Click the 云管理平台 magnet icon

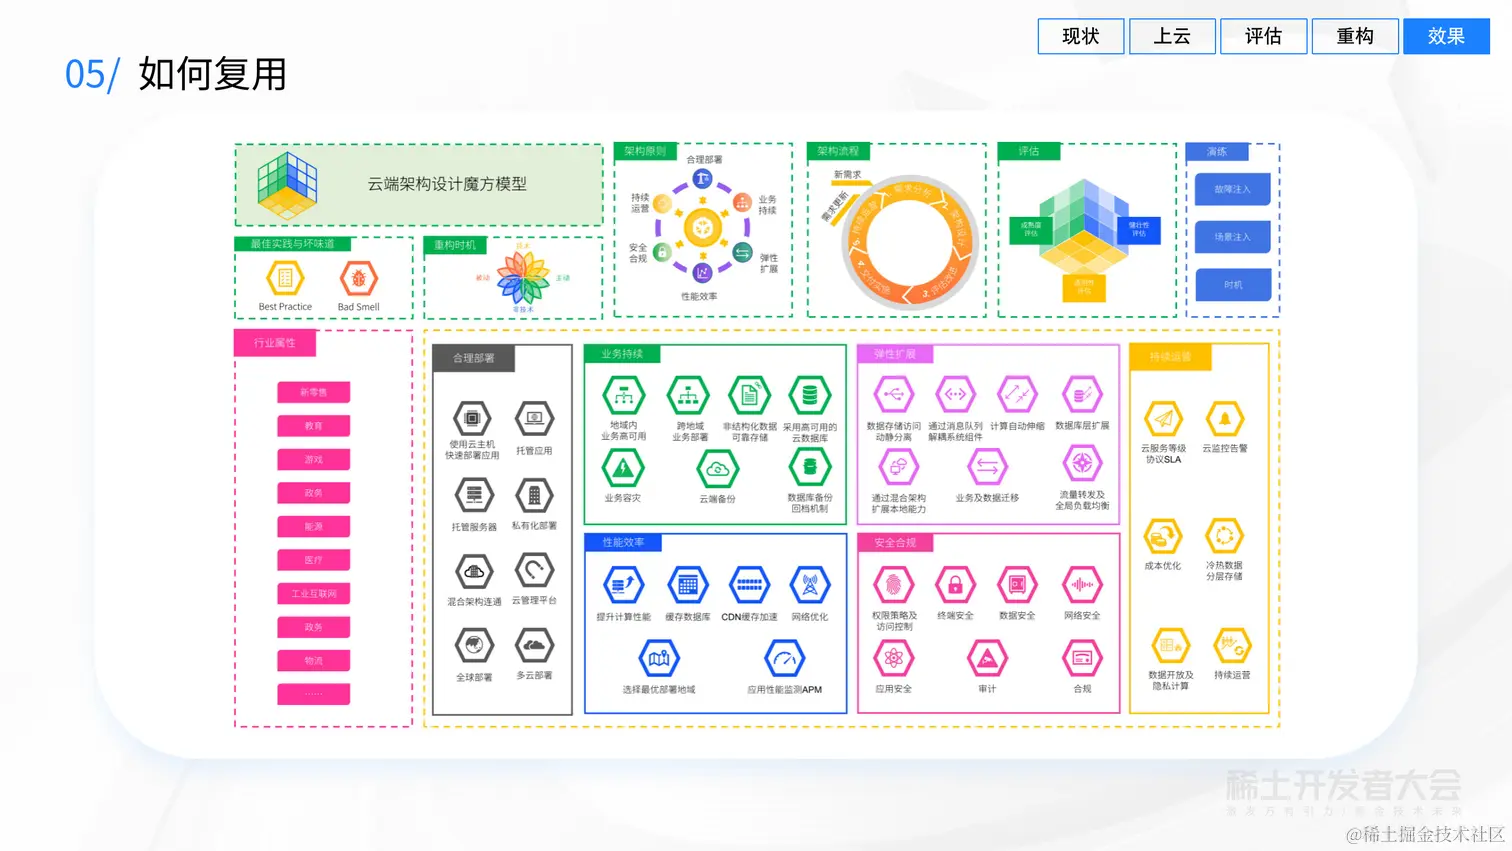534,570
